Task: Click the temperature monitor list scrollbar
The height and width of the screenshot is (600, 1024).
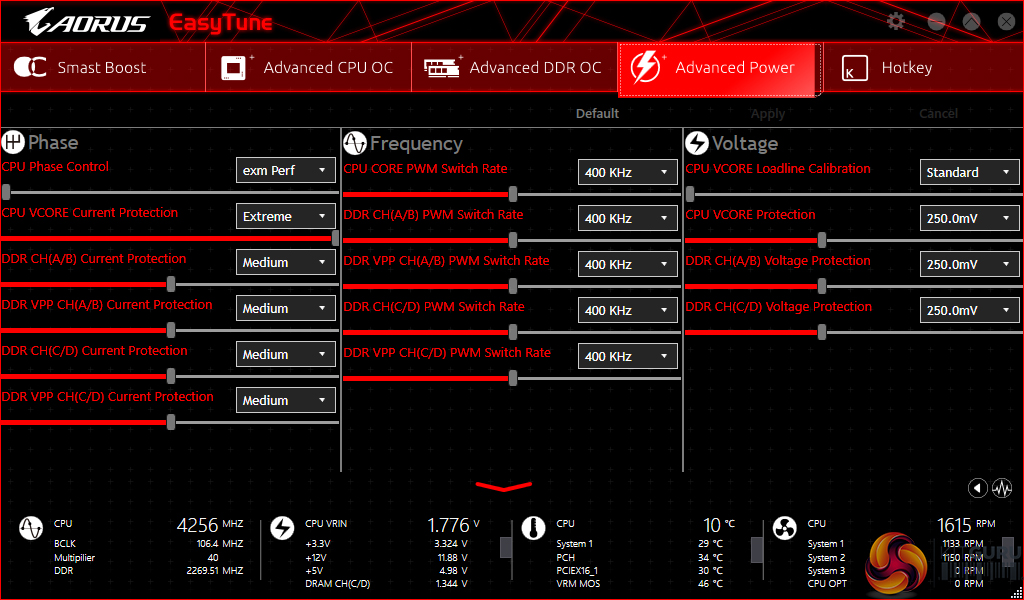Action: pyautogui.click(x=757, y=550)
